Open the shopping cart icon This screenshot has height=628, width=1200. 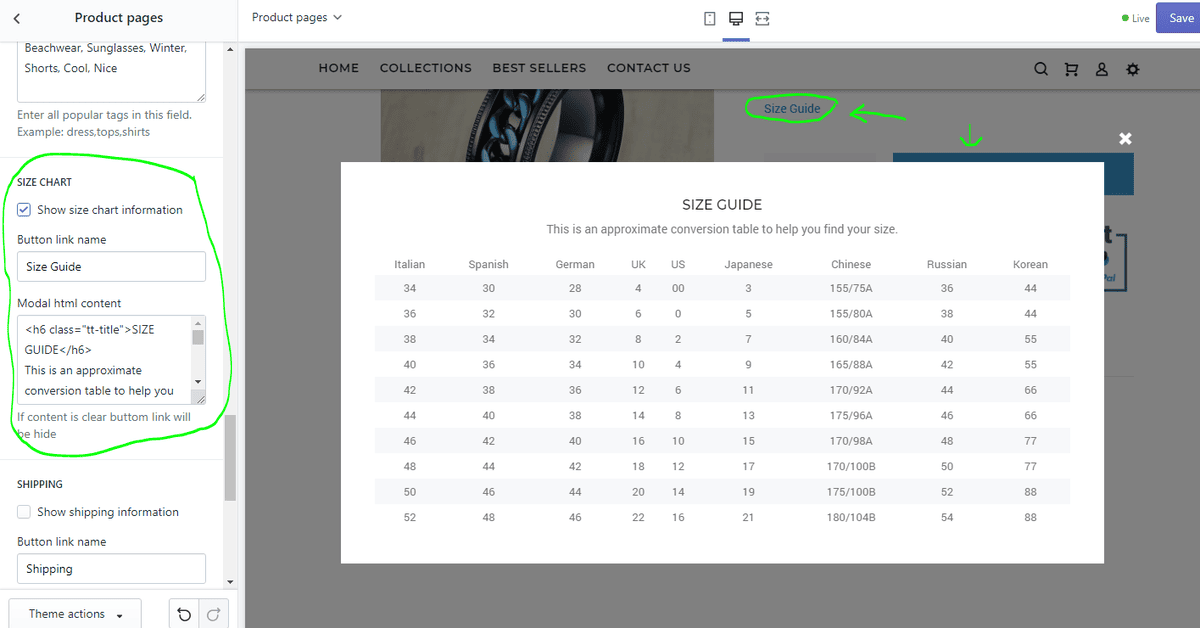pyautogui.click(x=1072, y=69)
